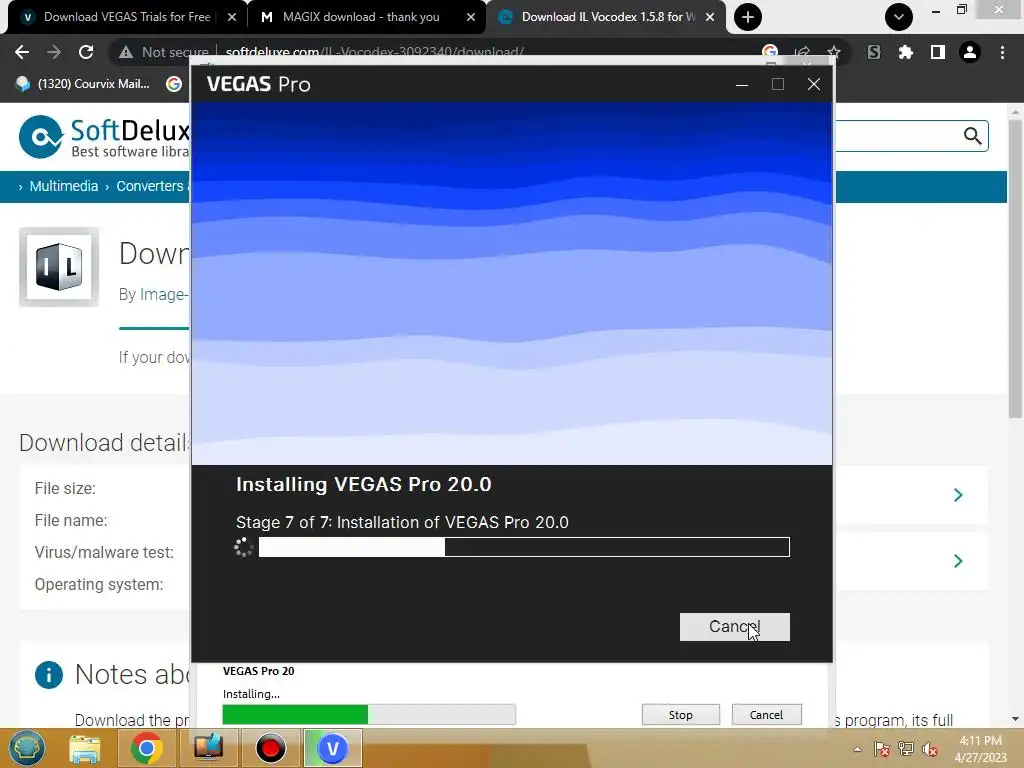Click the SoftDeluxe logo

[x=104, y=136]
